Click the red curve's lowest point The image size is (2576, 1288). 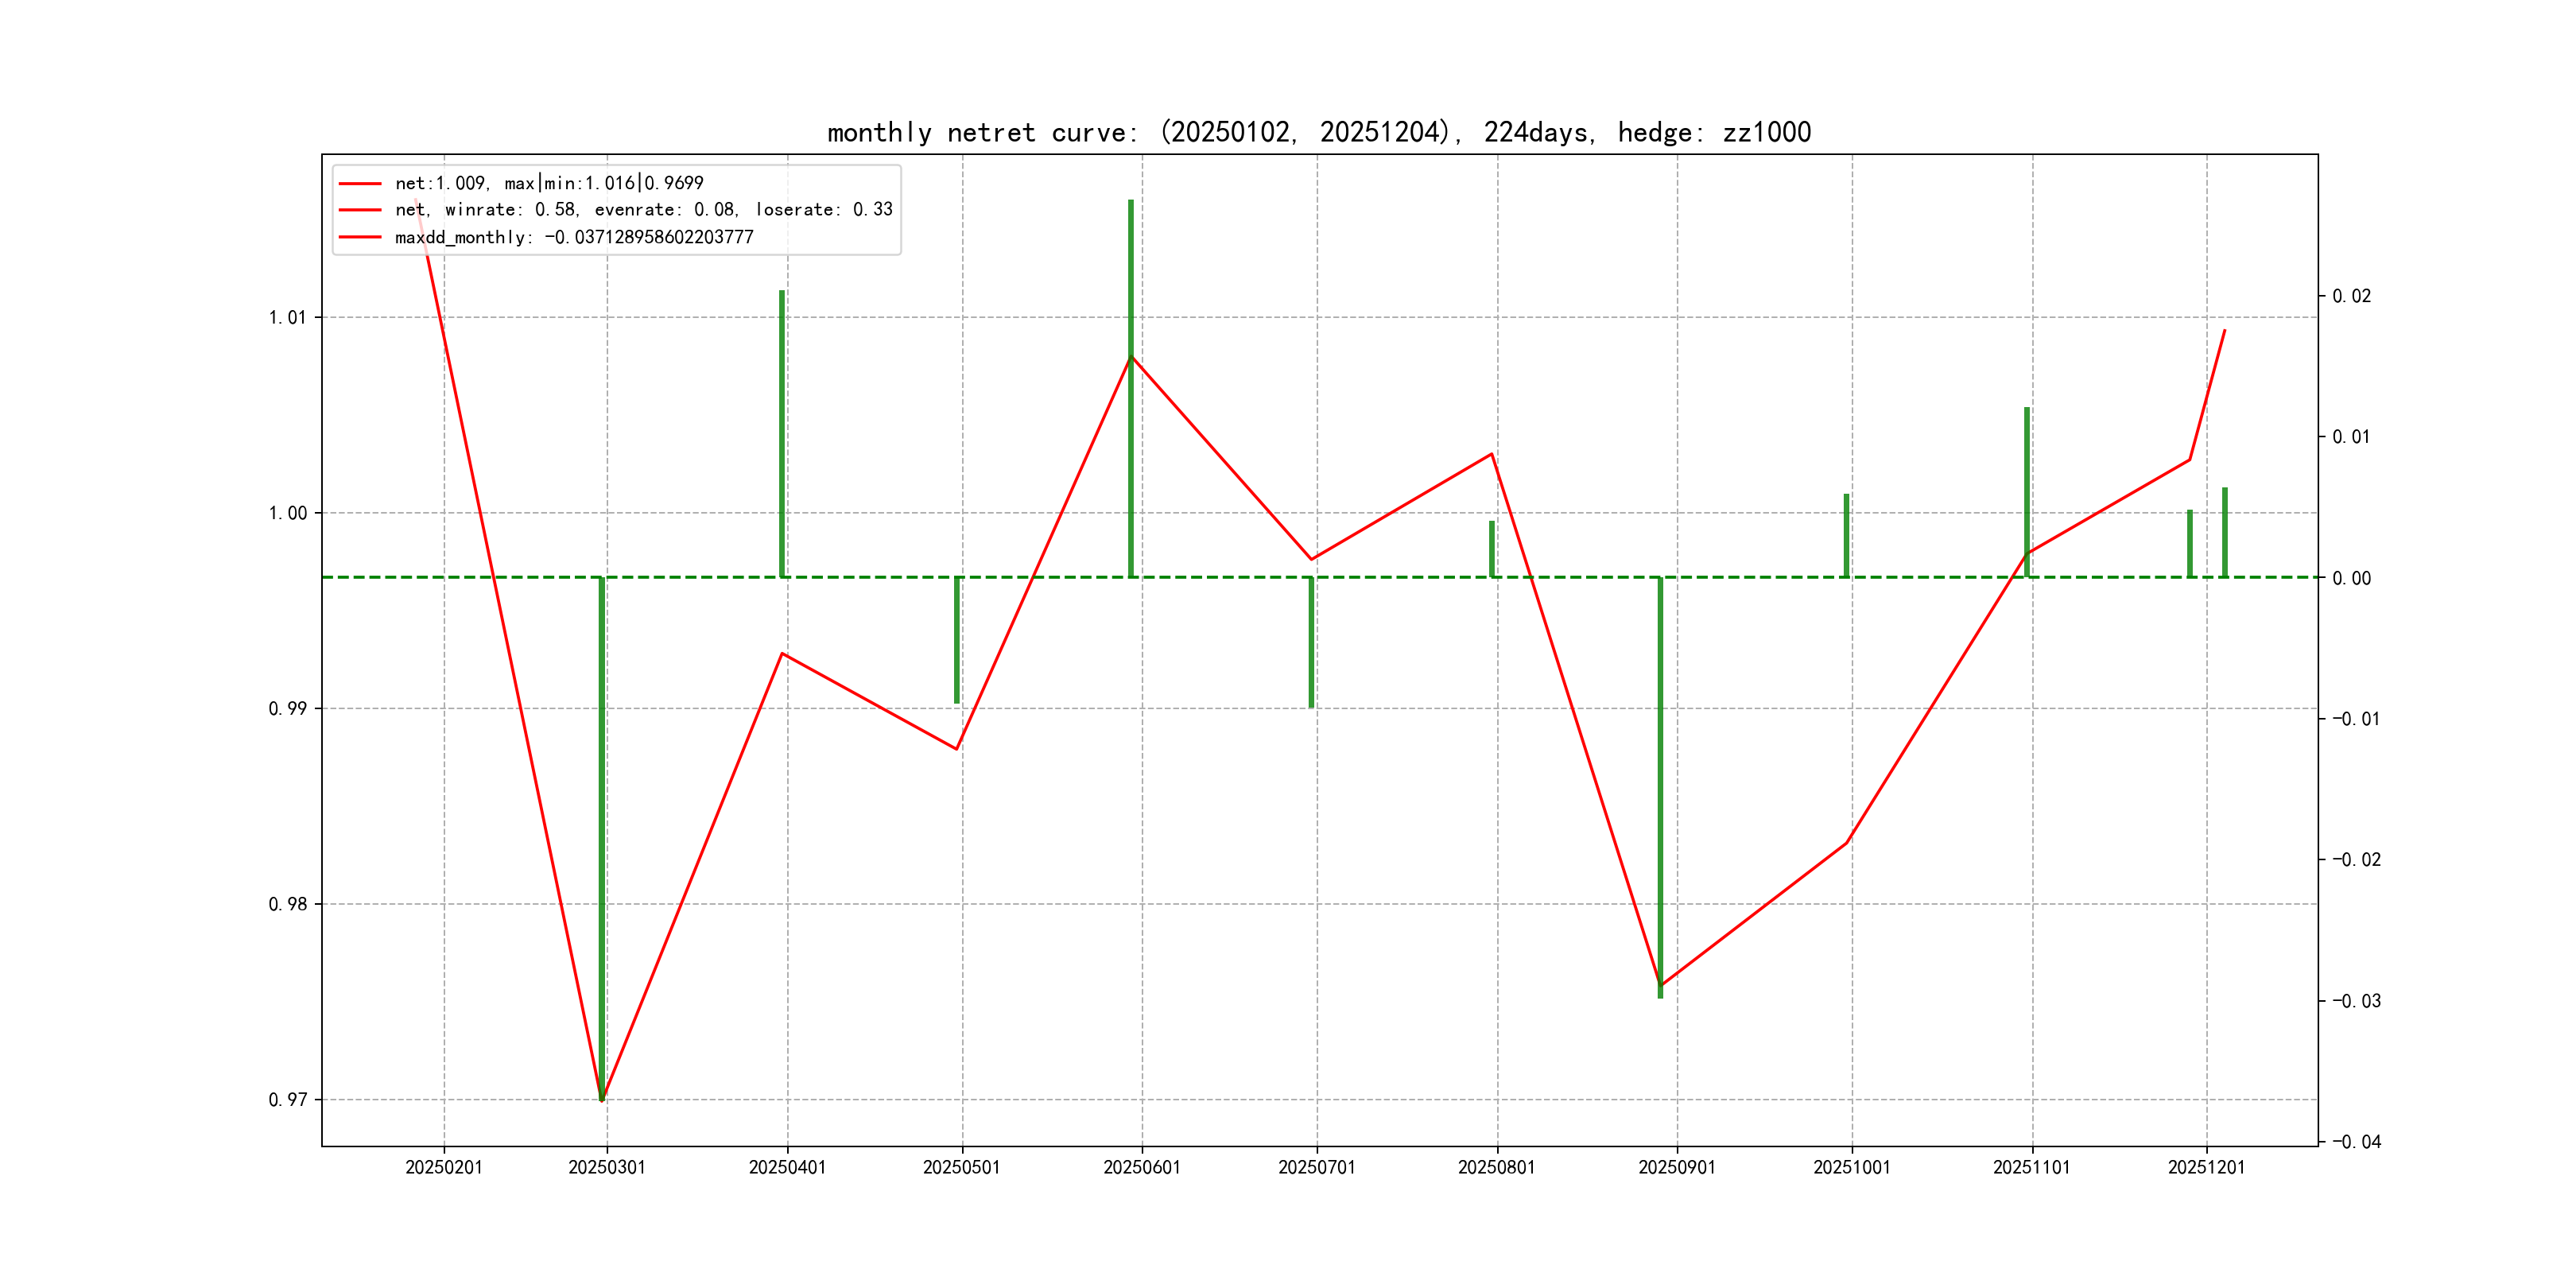point(602,1100)
